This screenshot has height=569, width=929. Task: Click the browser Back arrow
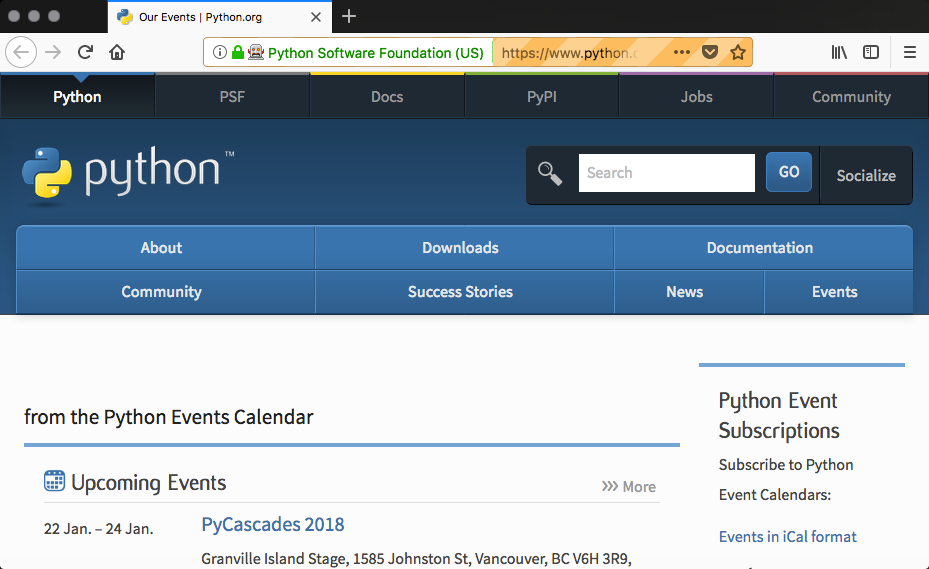coord(22,53)
